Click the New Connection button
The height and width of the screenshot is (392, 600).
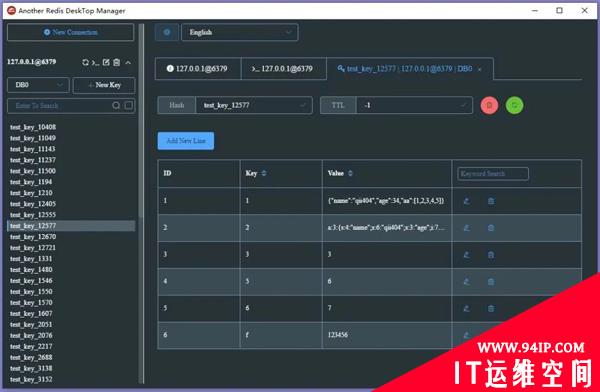(x=70, y=32)
